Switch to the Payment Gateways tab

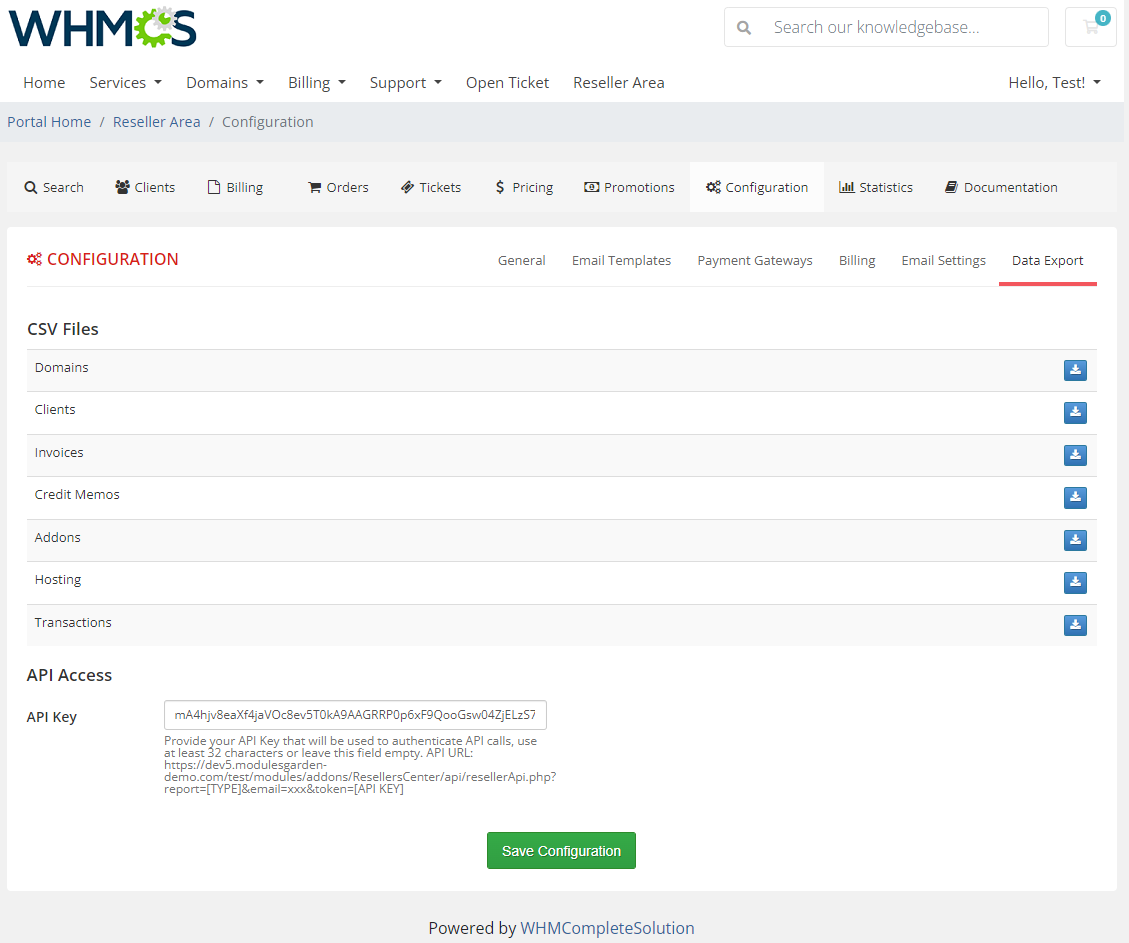[x=755, y=260]
